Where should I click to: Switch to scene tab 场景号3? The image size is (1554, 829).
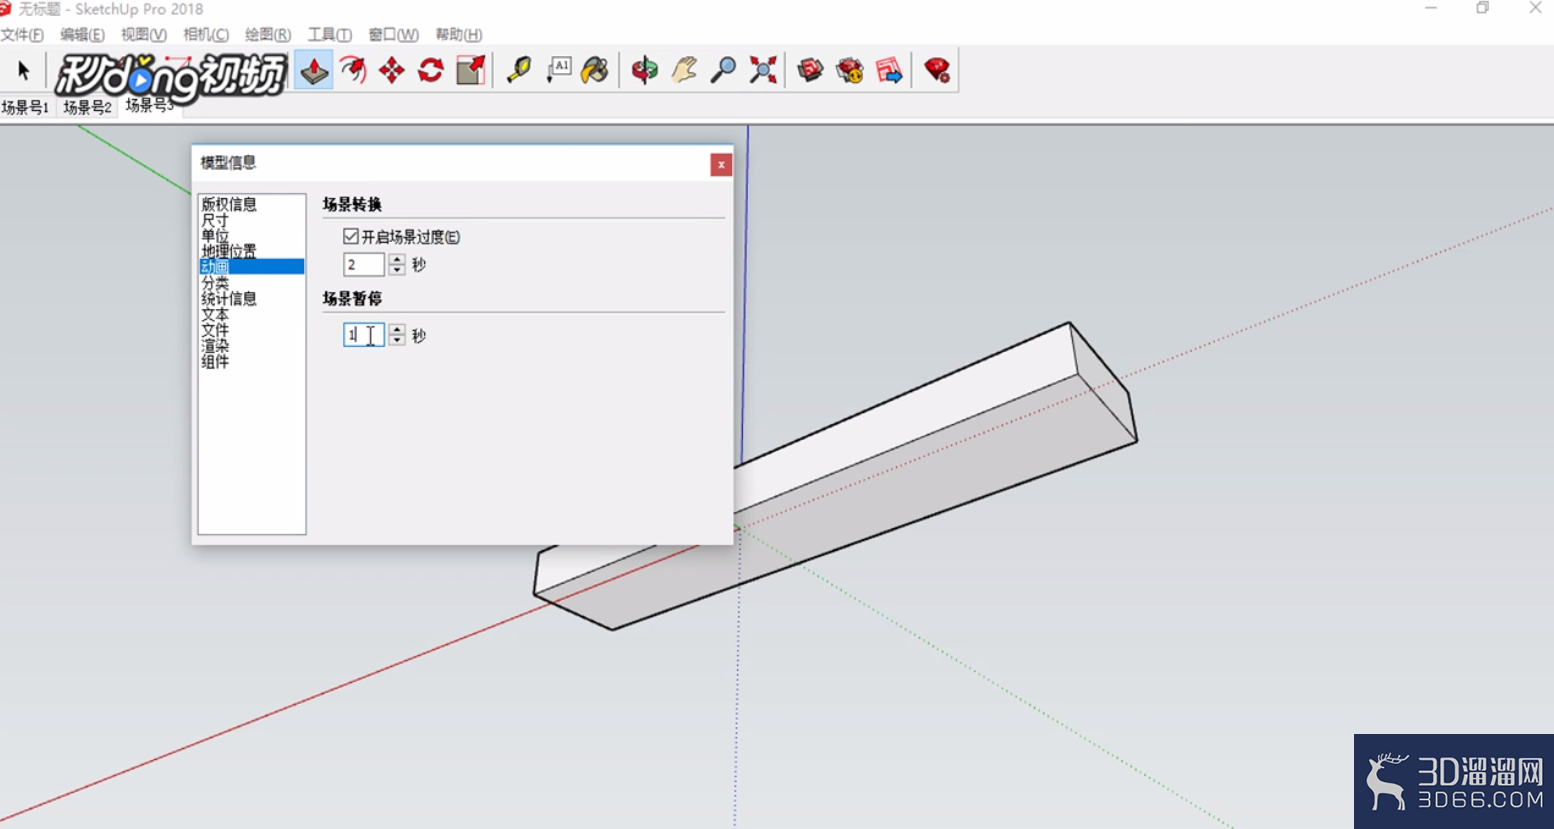(149, 105)
